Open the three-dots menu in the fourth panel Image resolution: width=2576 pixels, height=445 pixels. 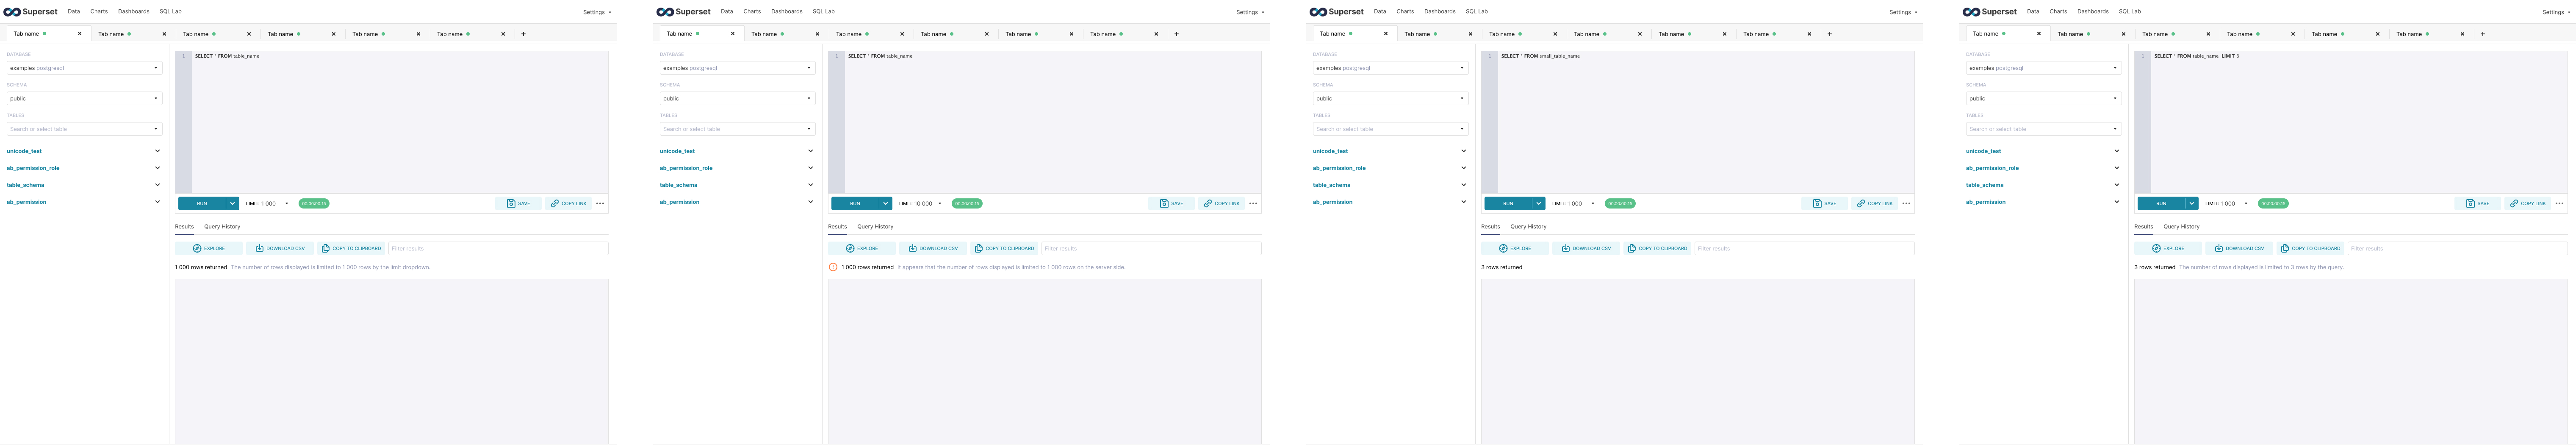(x=2559, y=203)
